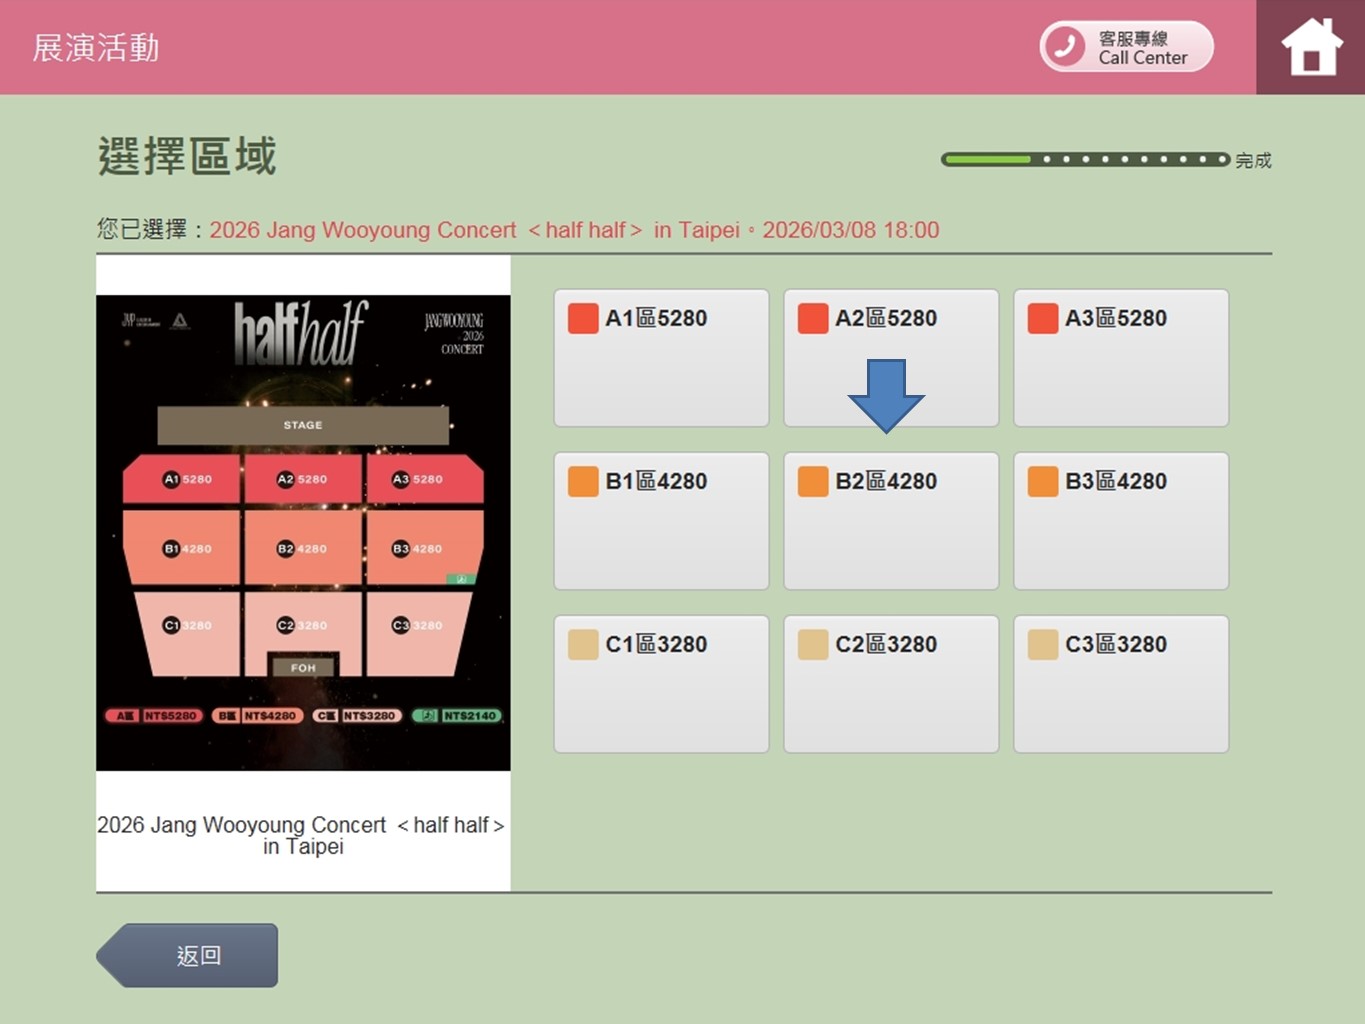
Task: Tap the phone icon for Call Center
Action: click(x=1064, y=46)
